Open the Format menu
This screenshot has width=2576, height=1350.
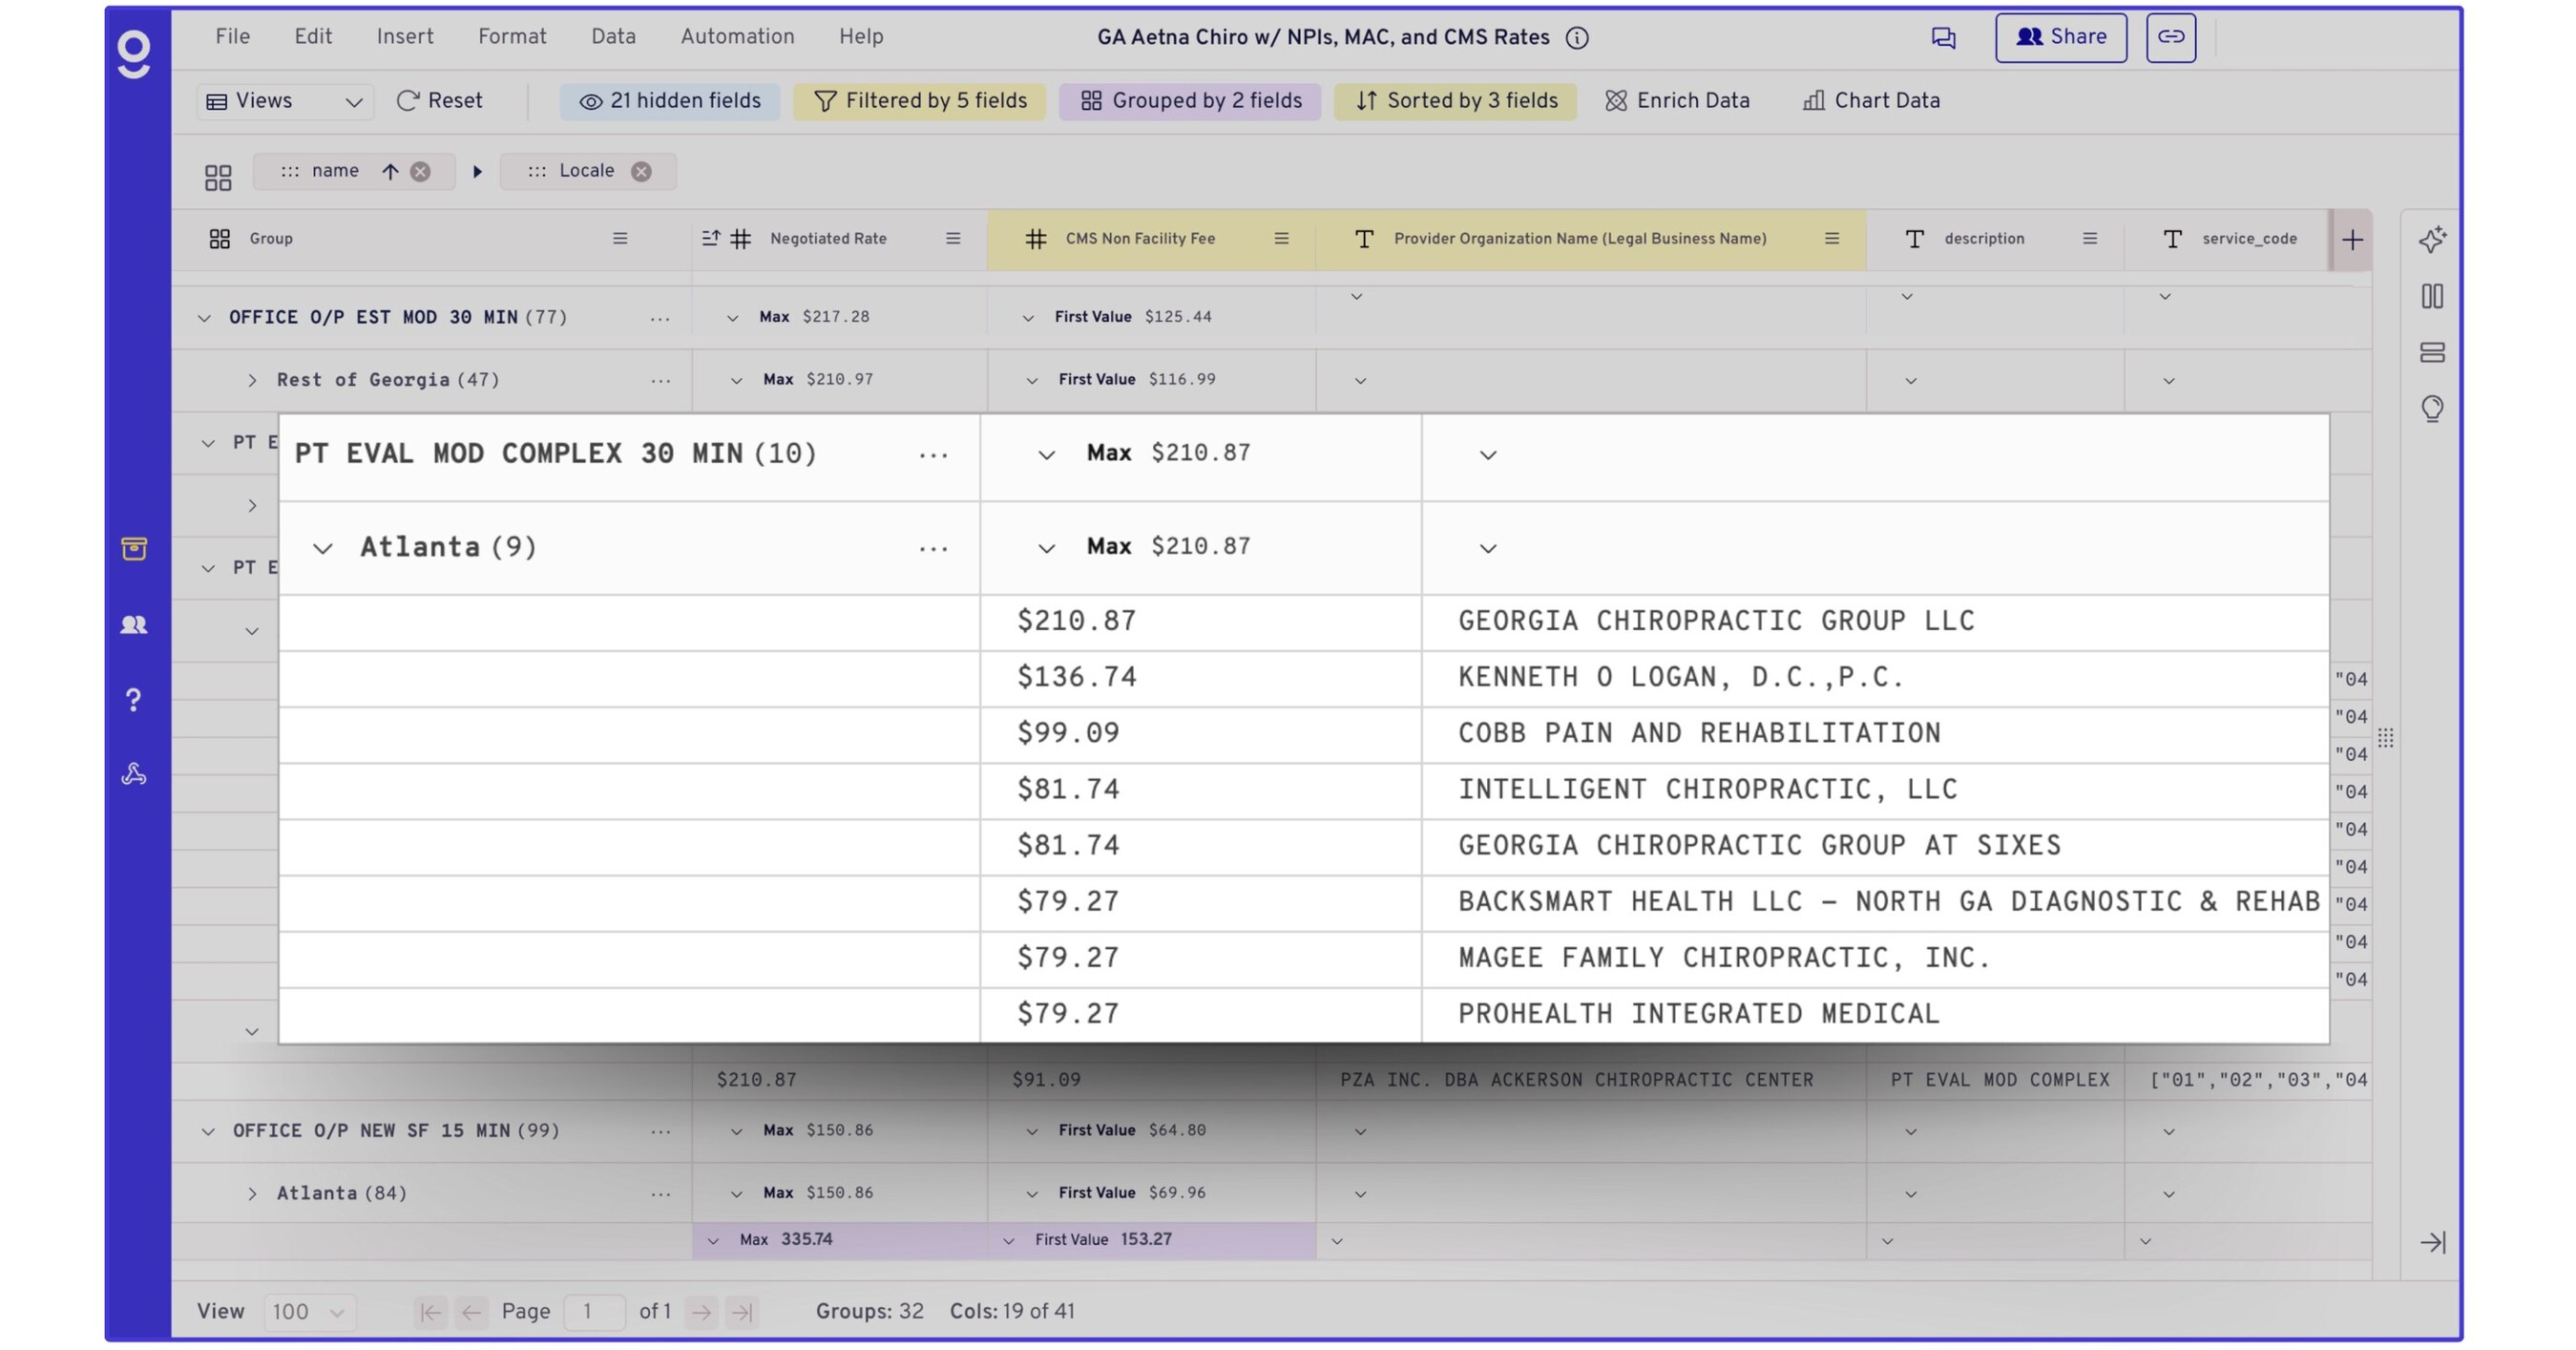[512, 36]
